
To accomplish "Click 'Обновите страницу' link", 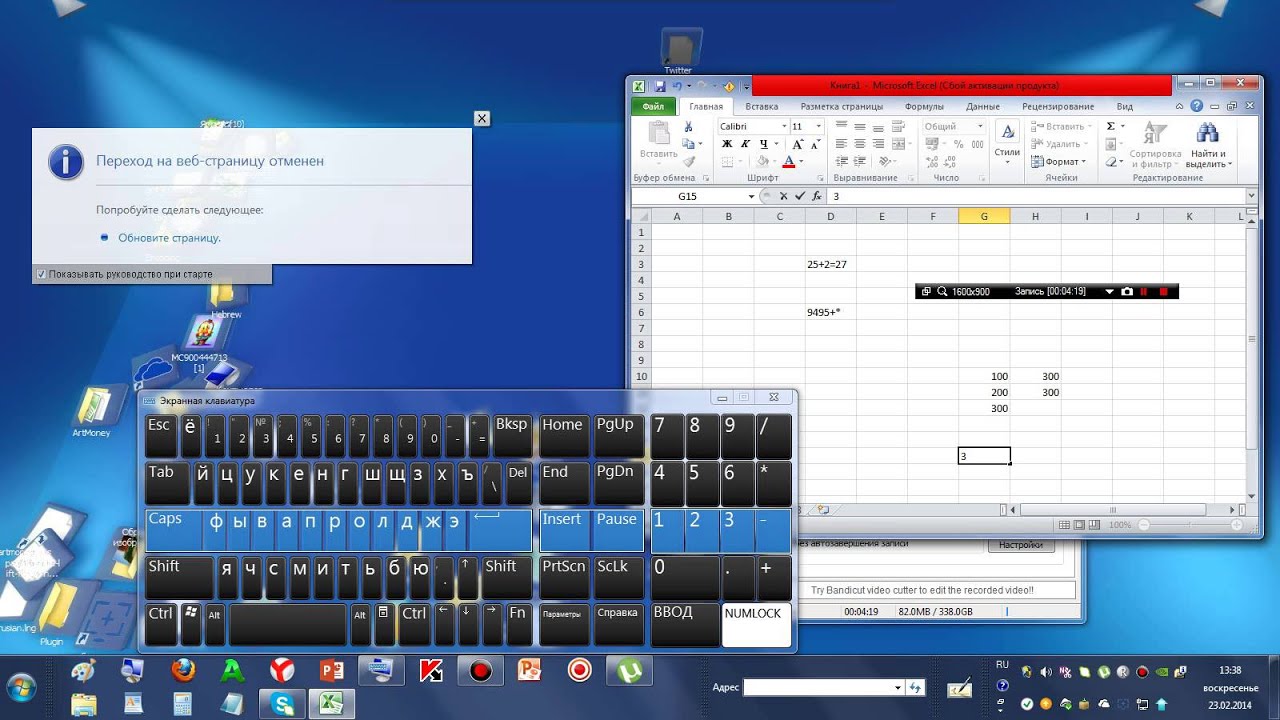I will [x=169, y=238].
